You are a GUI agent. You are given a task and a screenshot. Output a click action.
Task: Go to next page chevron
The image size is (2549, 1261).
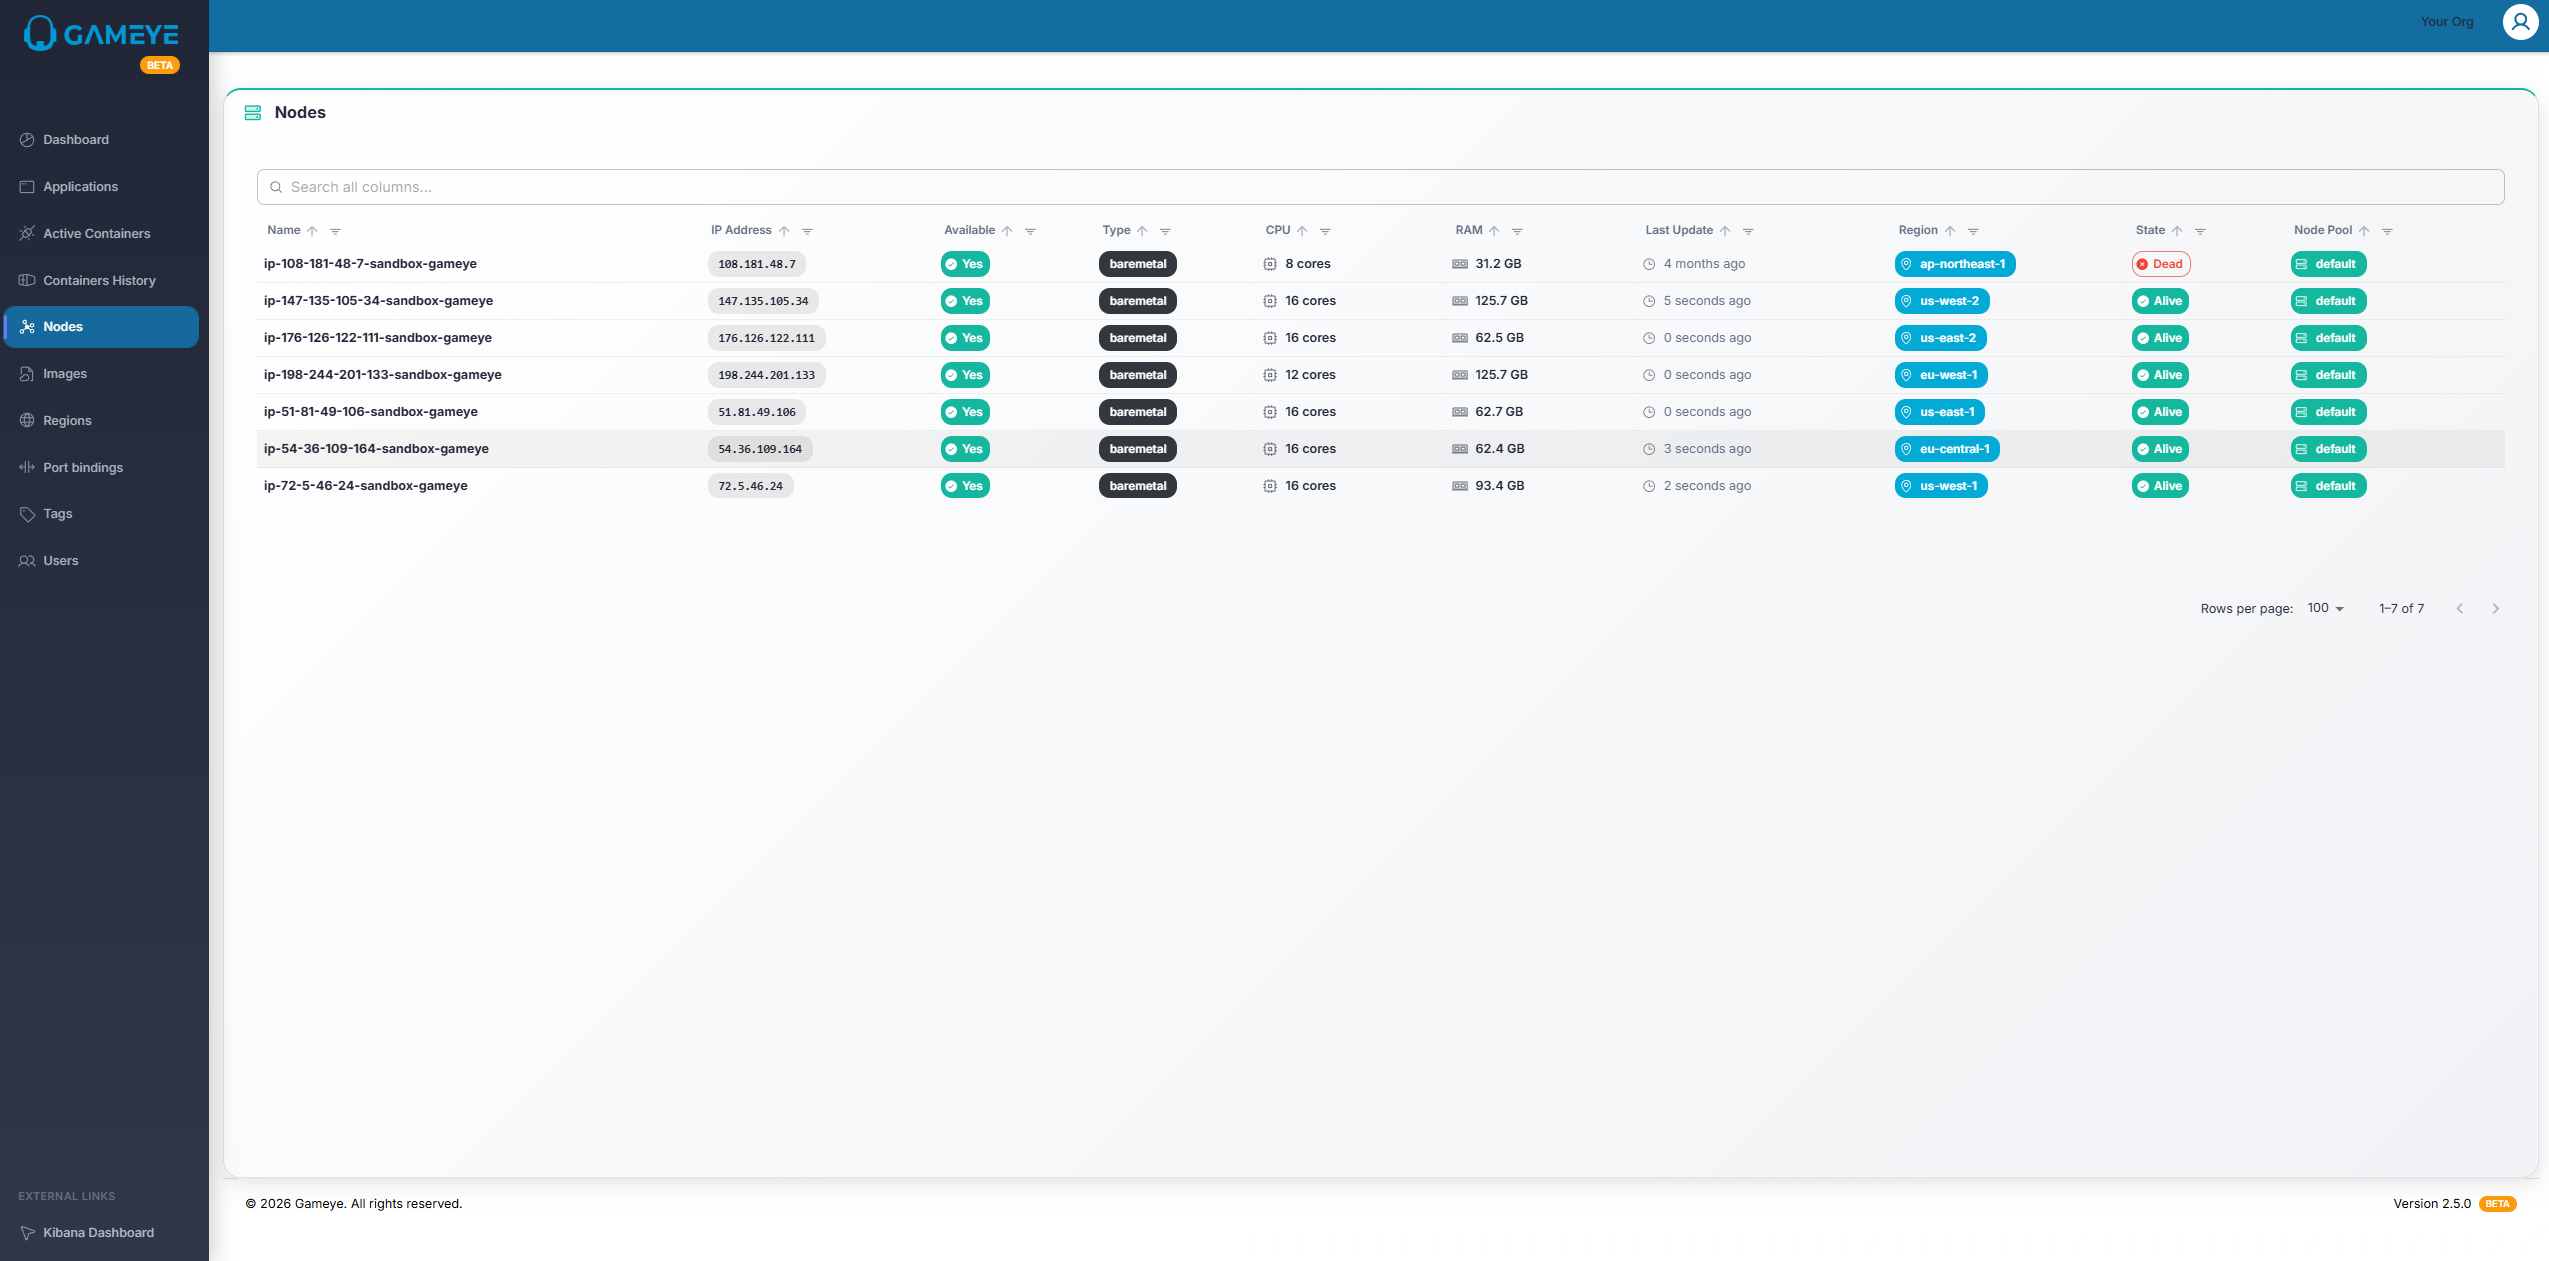click(x=2496, y=608)
